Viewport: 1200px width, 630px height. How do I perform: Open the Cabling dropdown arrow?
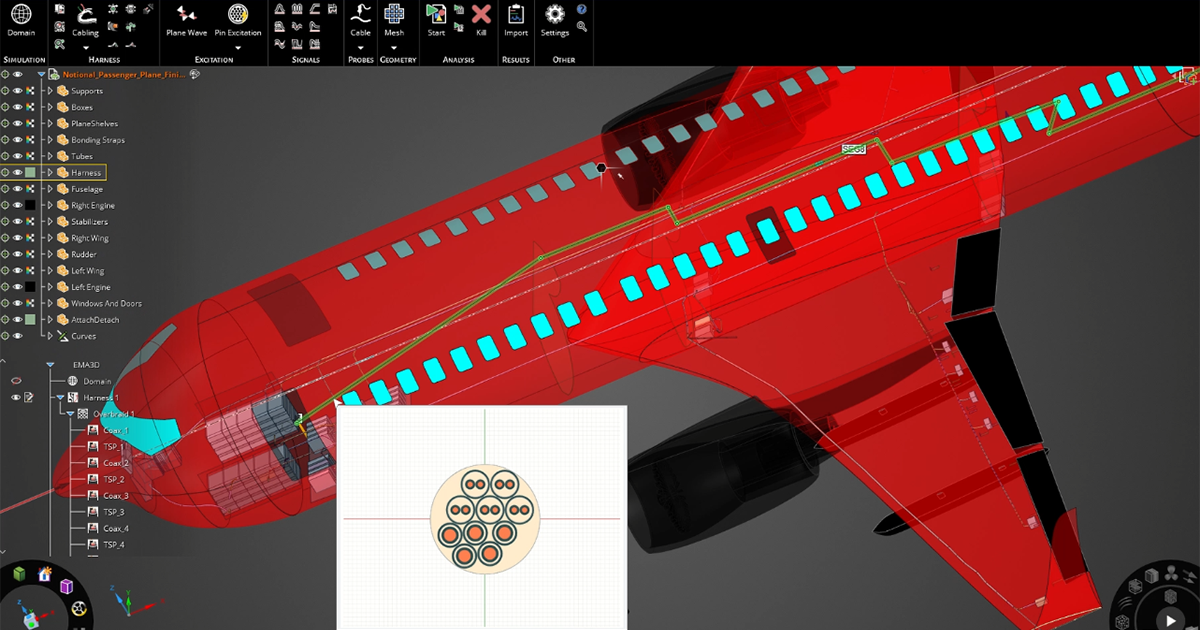tap(85, 46)
